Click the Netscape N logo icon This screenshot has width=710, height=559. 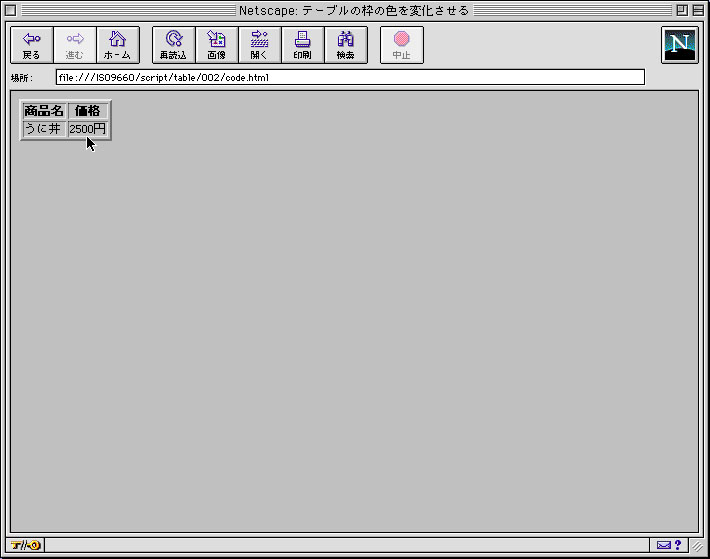click(679, 45)
